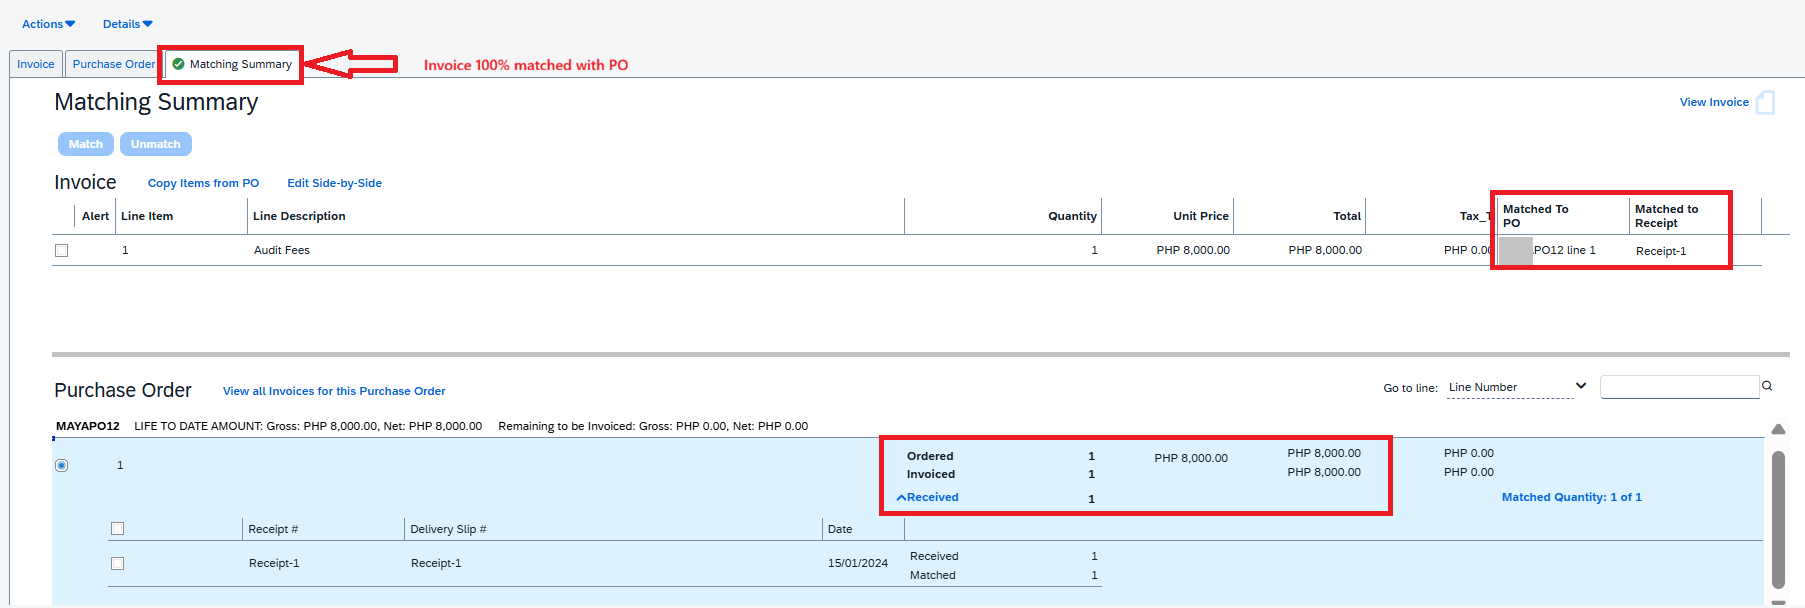The height and width of the screenshot is (608, 1805).
Task: Click the green check icon on Matching Summary tab
Action: [x=178, y=64]
